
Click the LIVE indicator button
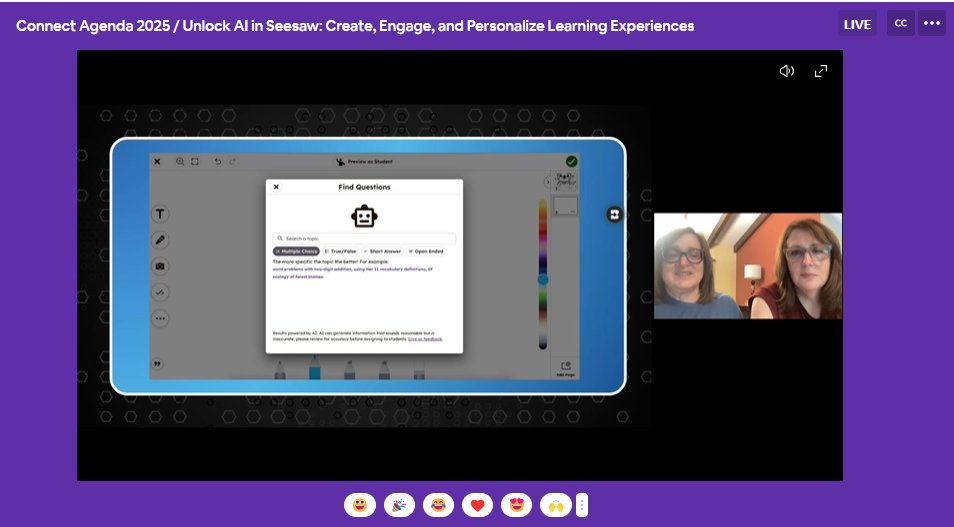point(857,24)
